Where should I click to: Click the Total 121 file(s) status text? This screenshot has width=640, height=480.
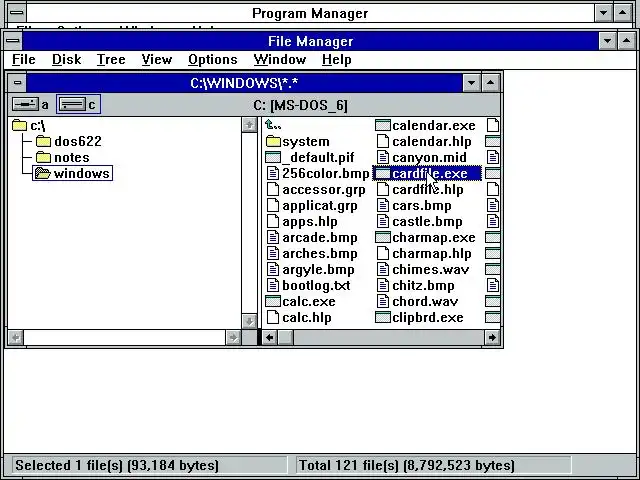[x=407, y=465]
